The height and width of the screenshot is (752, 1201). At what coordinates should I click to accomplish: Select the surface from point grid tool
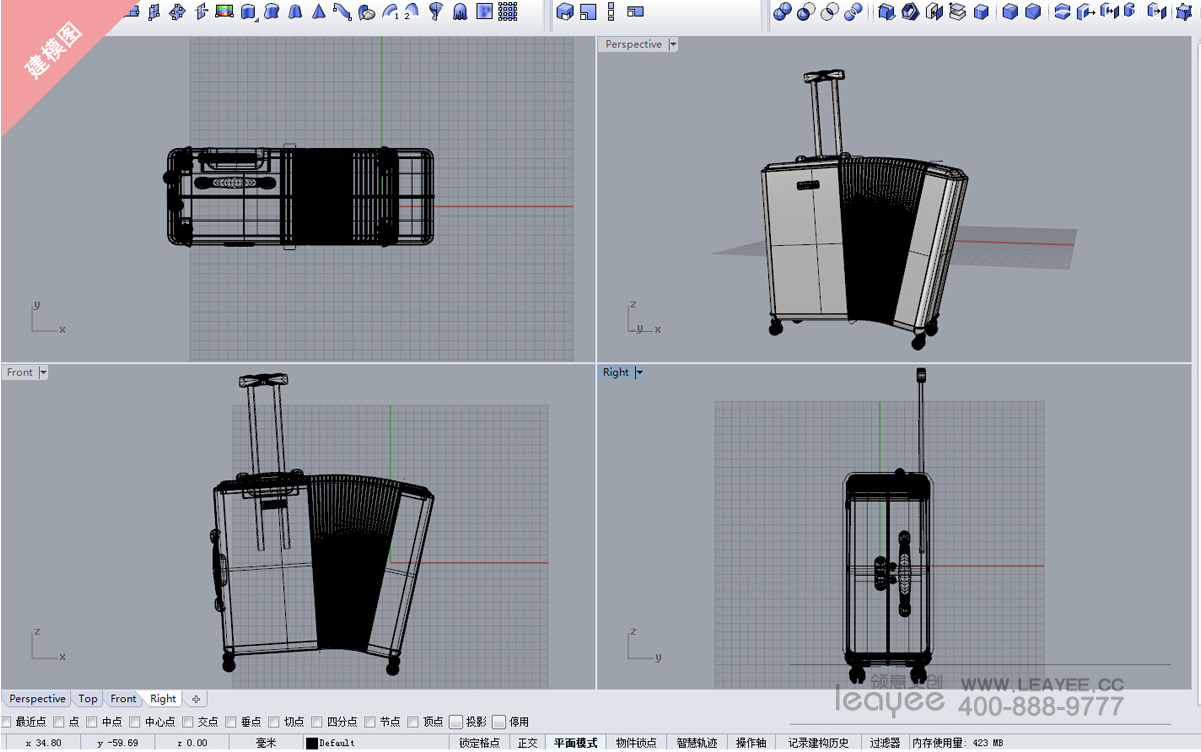point(507,12)
